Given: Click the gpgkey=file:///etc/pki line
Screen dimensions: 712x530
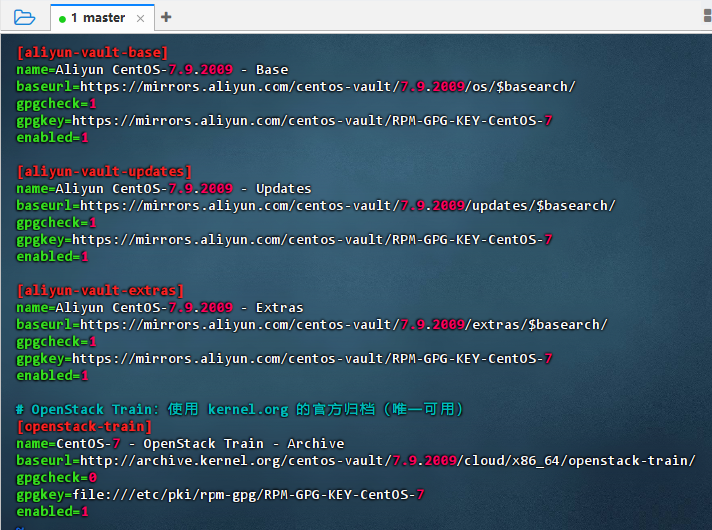Looking at the screenshot, I should [220, 494].
